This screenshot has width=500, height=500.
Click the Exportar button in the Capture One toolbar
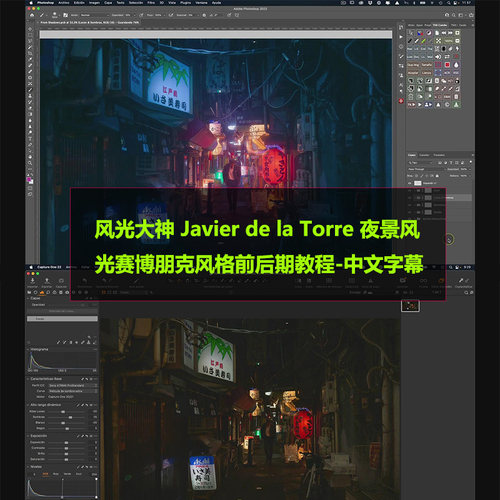pos(47,283)
